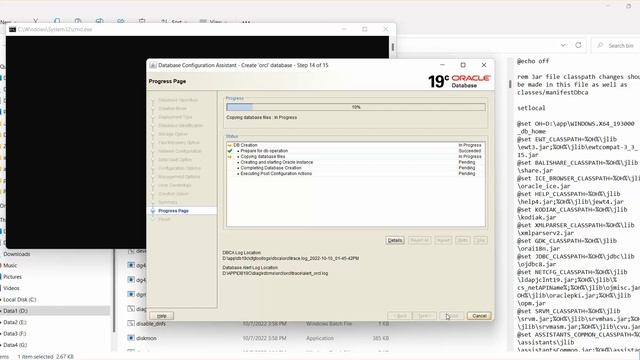Click the Database Configuration Assistant title bar icon
The width and height of the screenshot is (640, 360).
coord(153,65)
